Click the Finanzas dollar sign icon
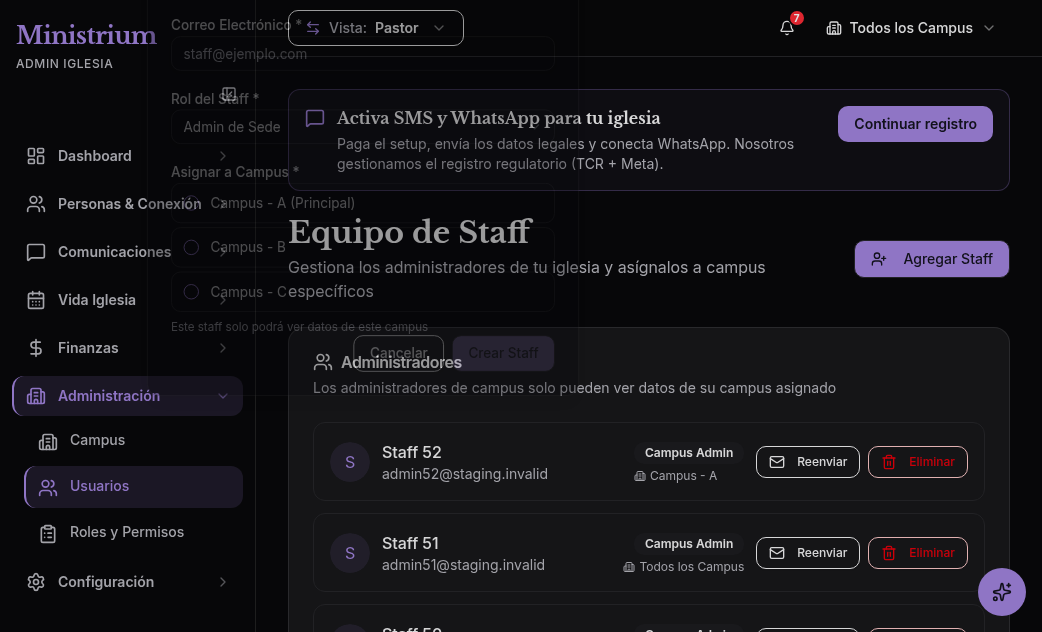Viewport: 1042px width, 632px height. coord(36,348)
